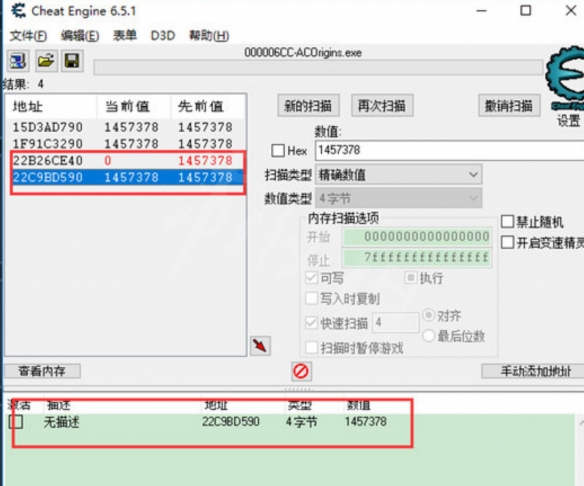Screen dimensions: 584x486
Task: Click the 4字节 type cell in address table
Action: coord(301,422)
